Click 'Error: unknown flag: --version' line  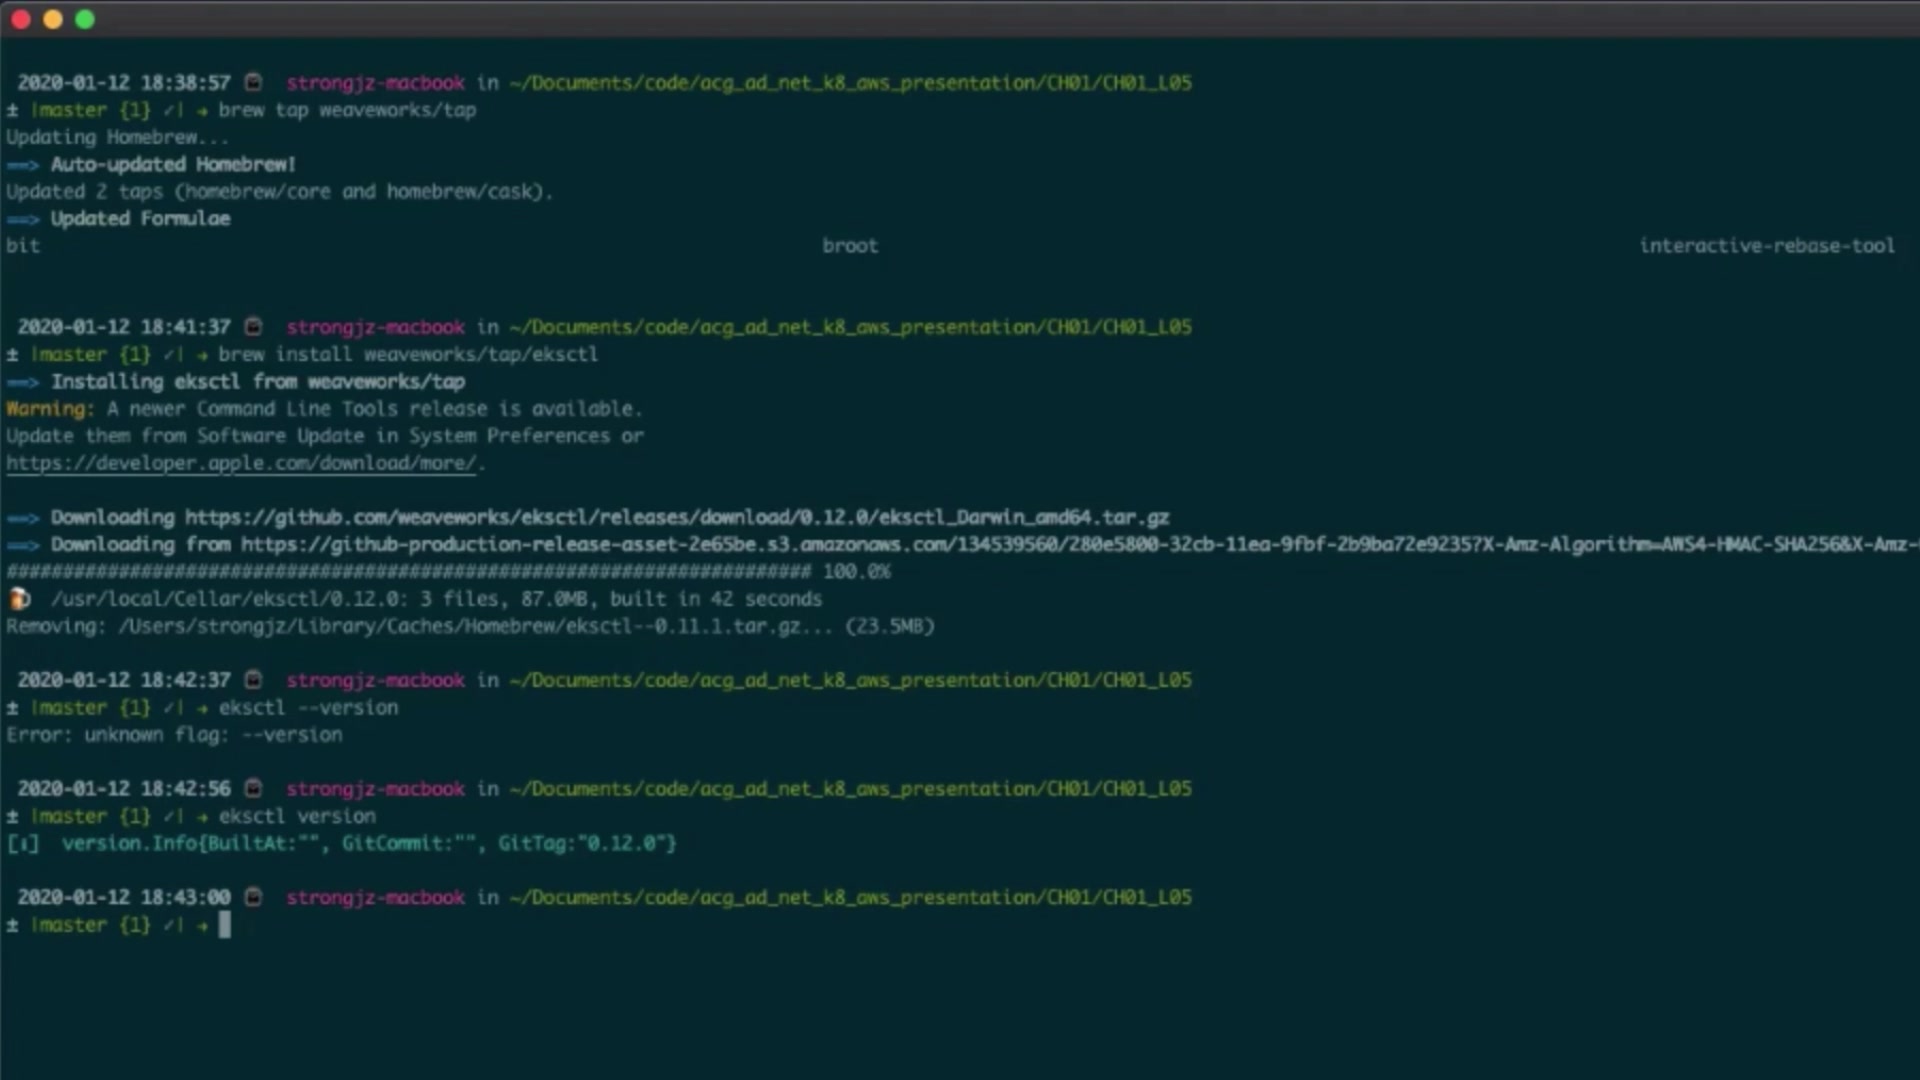click(174, 735)
